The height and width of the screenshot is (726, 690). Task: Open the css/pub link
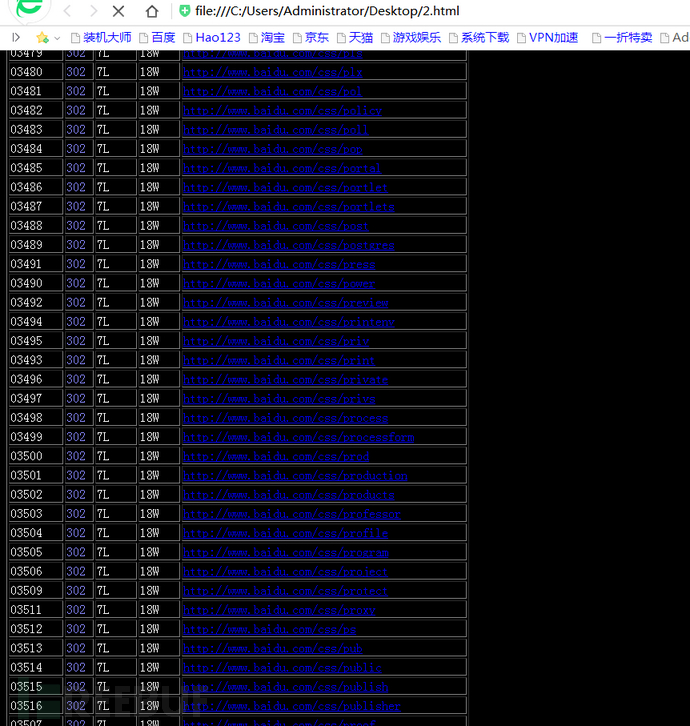(x=272, y=649)
